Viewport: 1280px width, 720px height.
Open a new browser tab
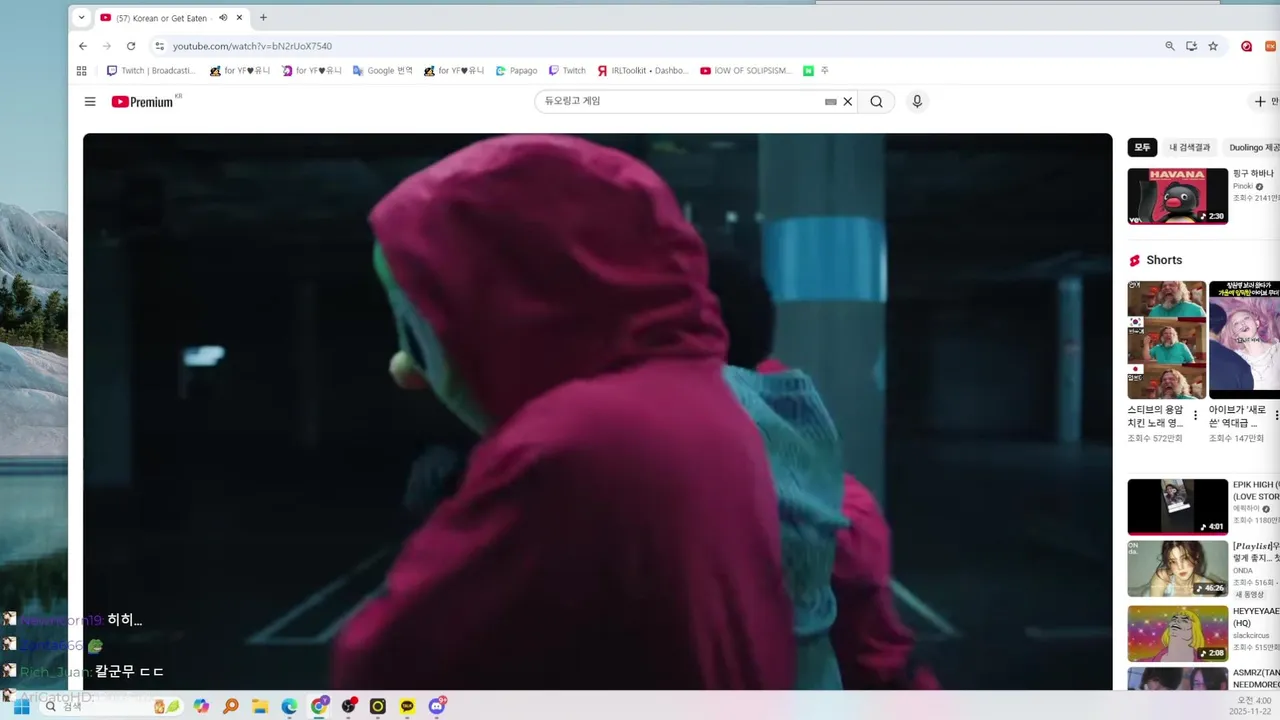click(263, 17)
